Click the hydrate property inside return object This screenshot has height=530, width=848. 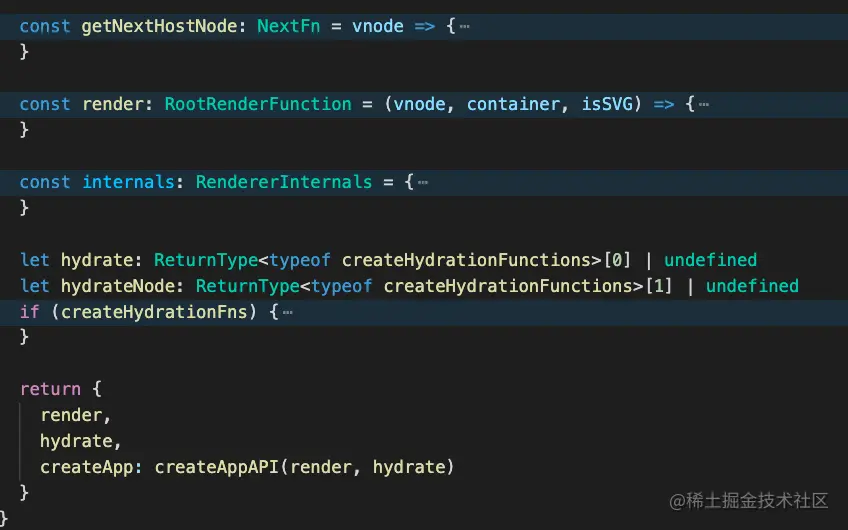[76, 441]
